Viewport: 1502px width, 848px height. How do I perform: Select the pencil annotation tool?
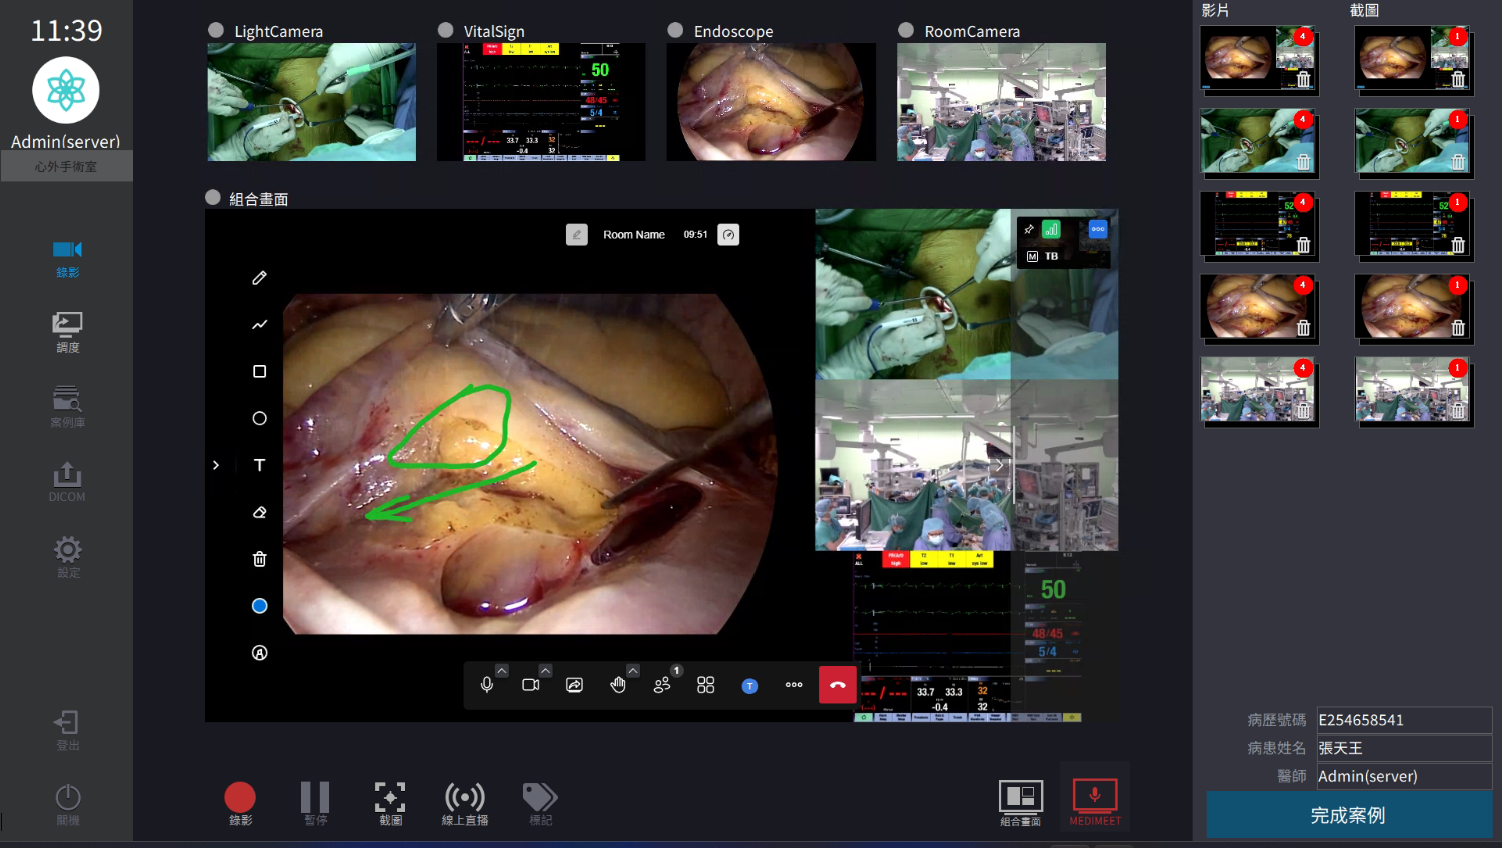(x=259, y=278)
